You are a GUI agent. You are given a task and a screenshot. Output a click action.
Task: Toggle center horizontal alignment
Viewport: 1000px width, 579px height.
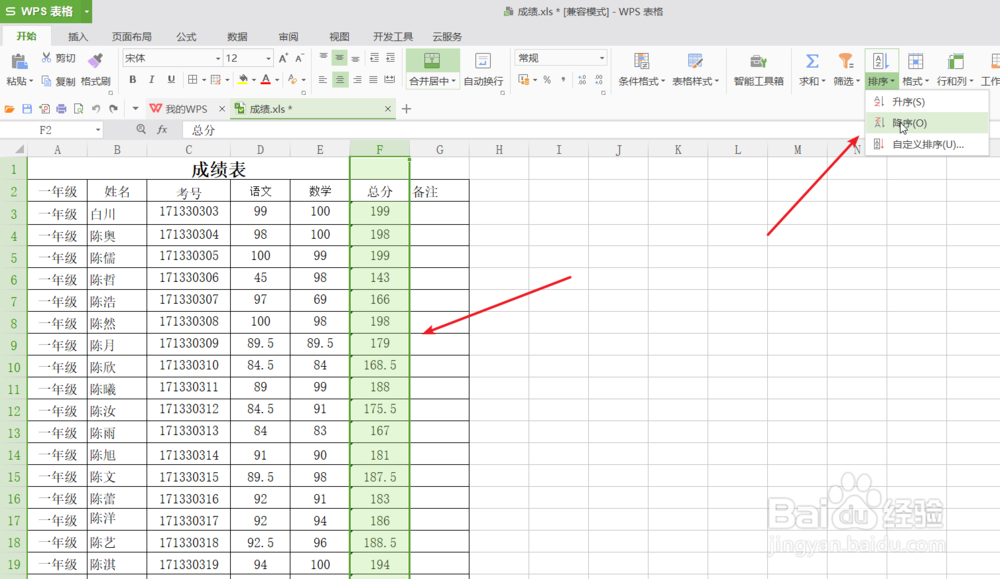(340, 80)
